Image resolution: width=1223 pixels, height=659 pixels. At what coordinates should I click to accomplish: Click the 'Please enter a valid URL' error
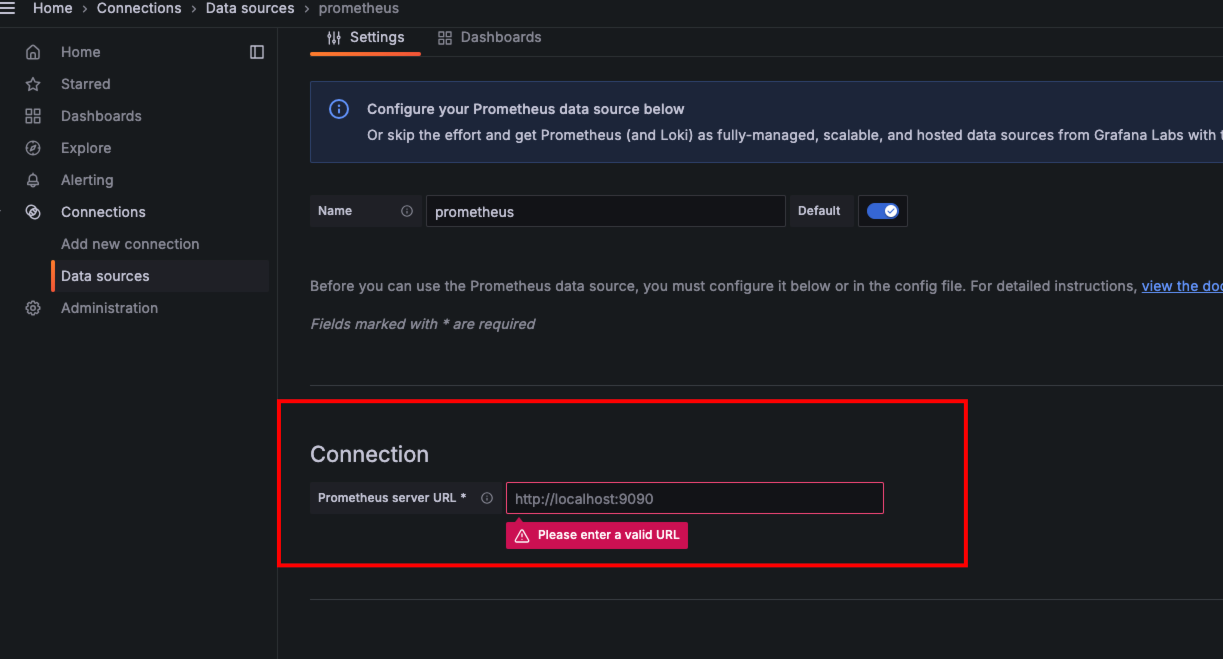(x=597, y=535)
